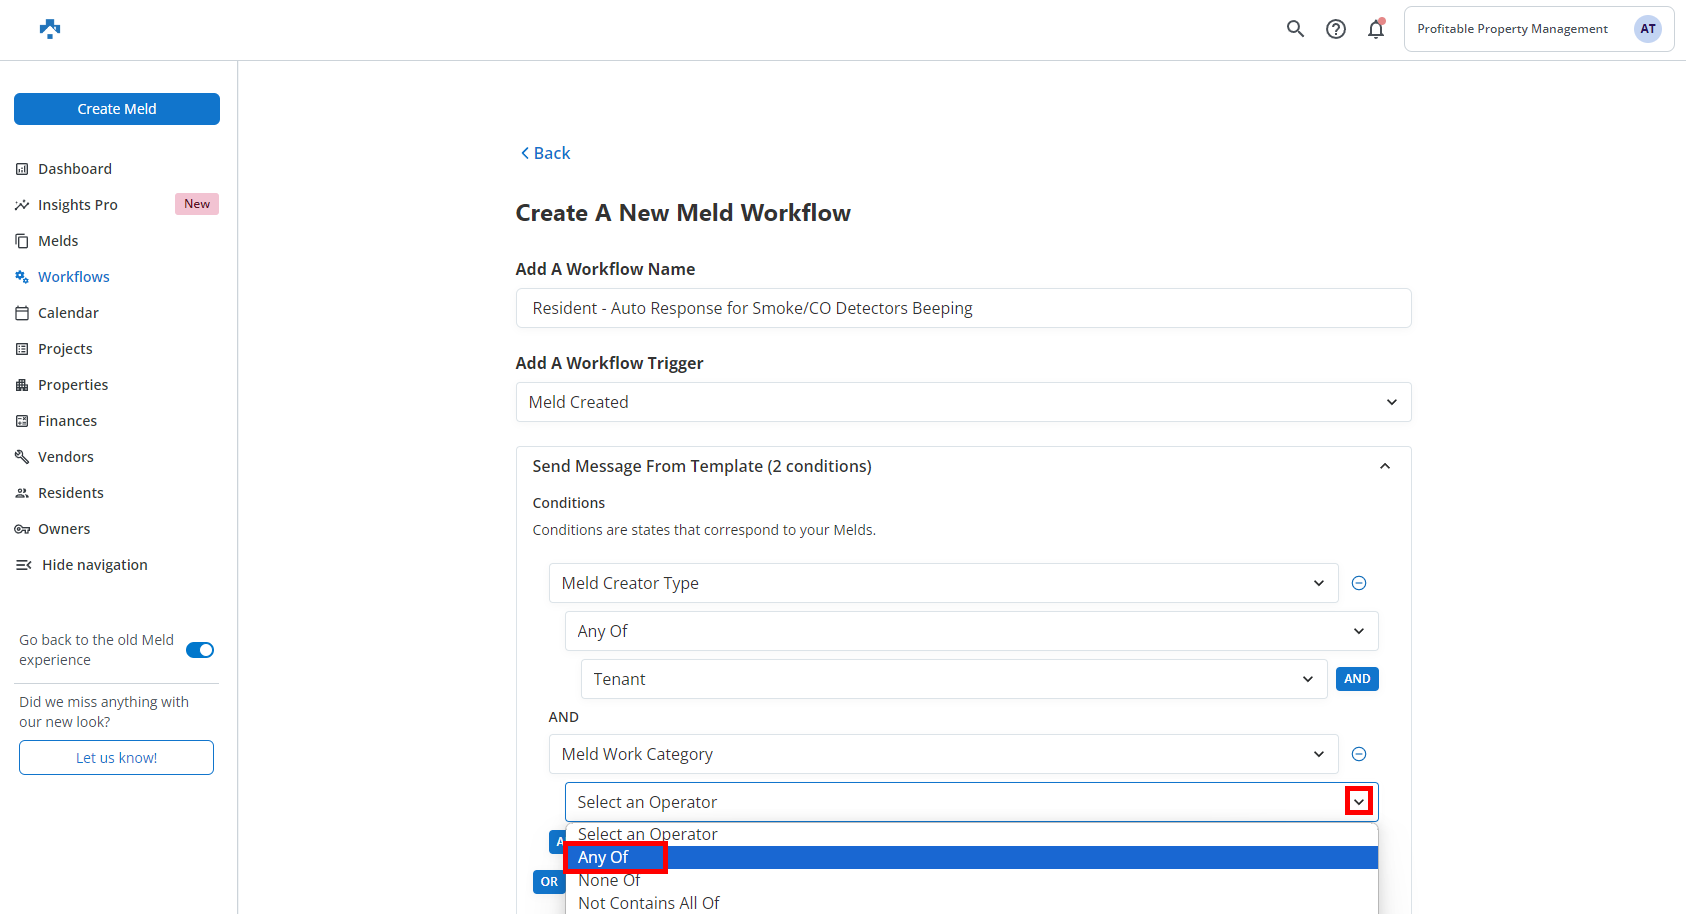
Task: Open the Meld Creator Type dropdown
Action: (943, 583)
